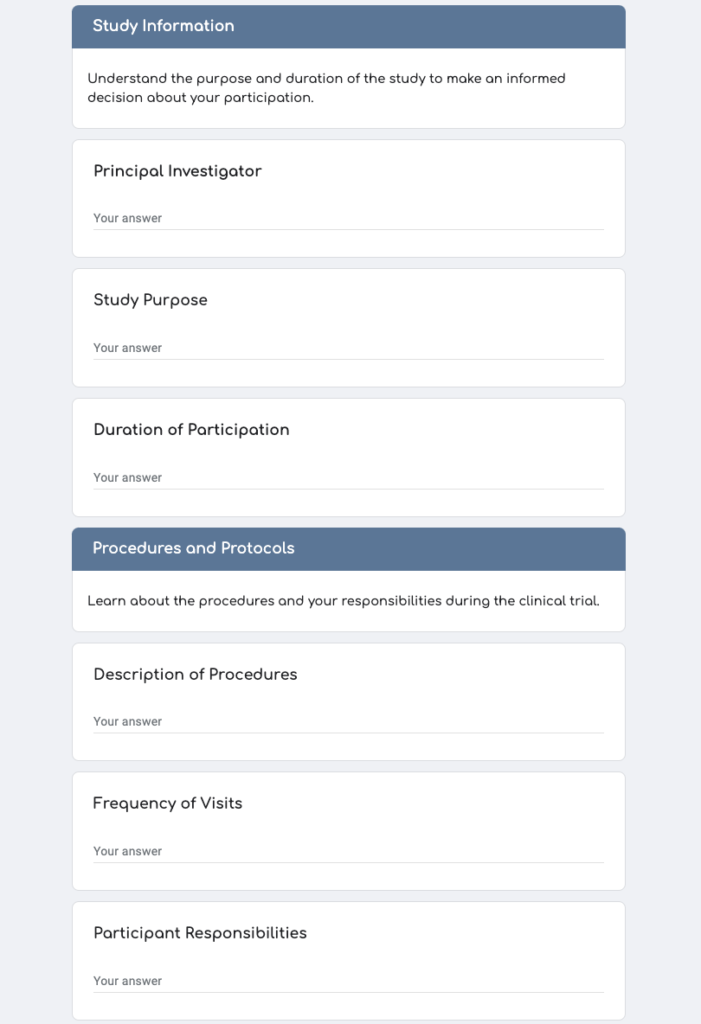Click the underline below Frequency of Visits answer
This screenshot has height=1024, width=701.
pyautogui.click(x=348, y=863)
